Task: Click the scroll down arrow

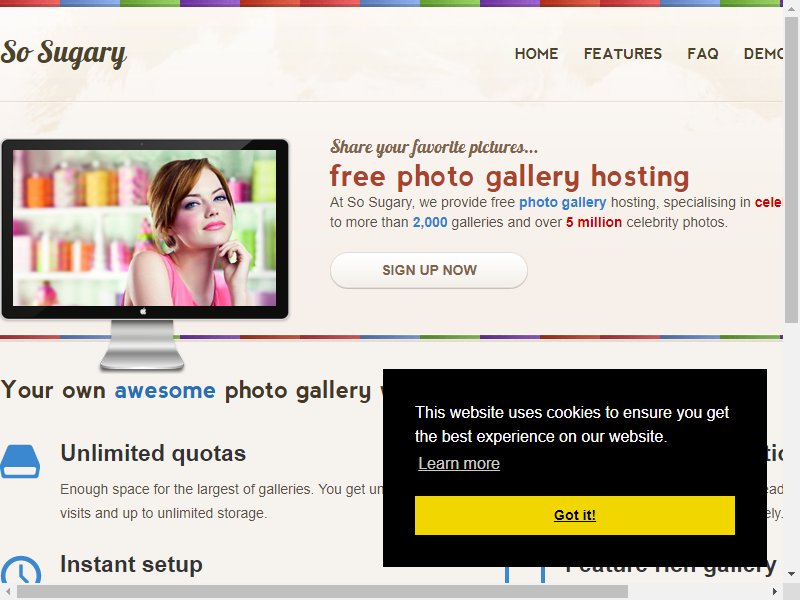Action: coord(791,573)
